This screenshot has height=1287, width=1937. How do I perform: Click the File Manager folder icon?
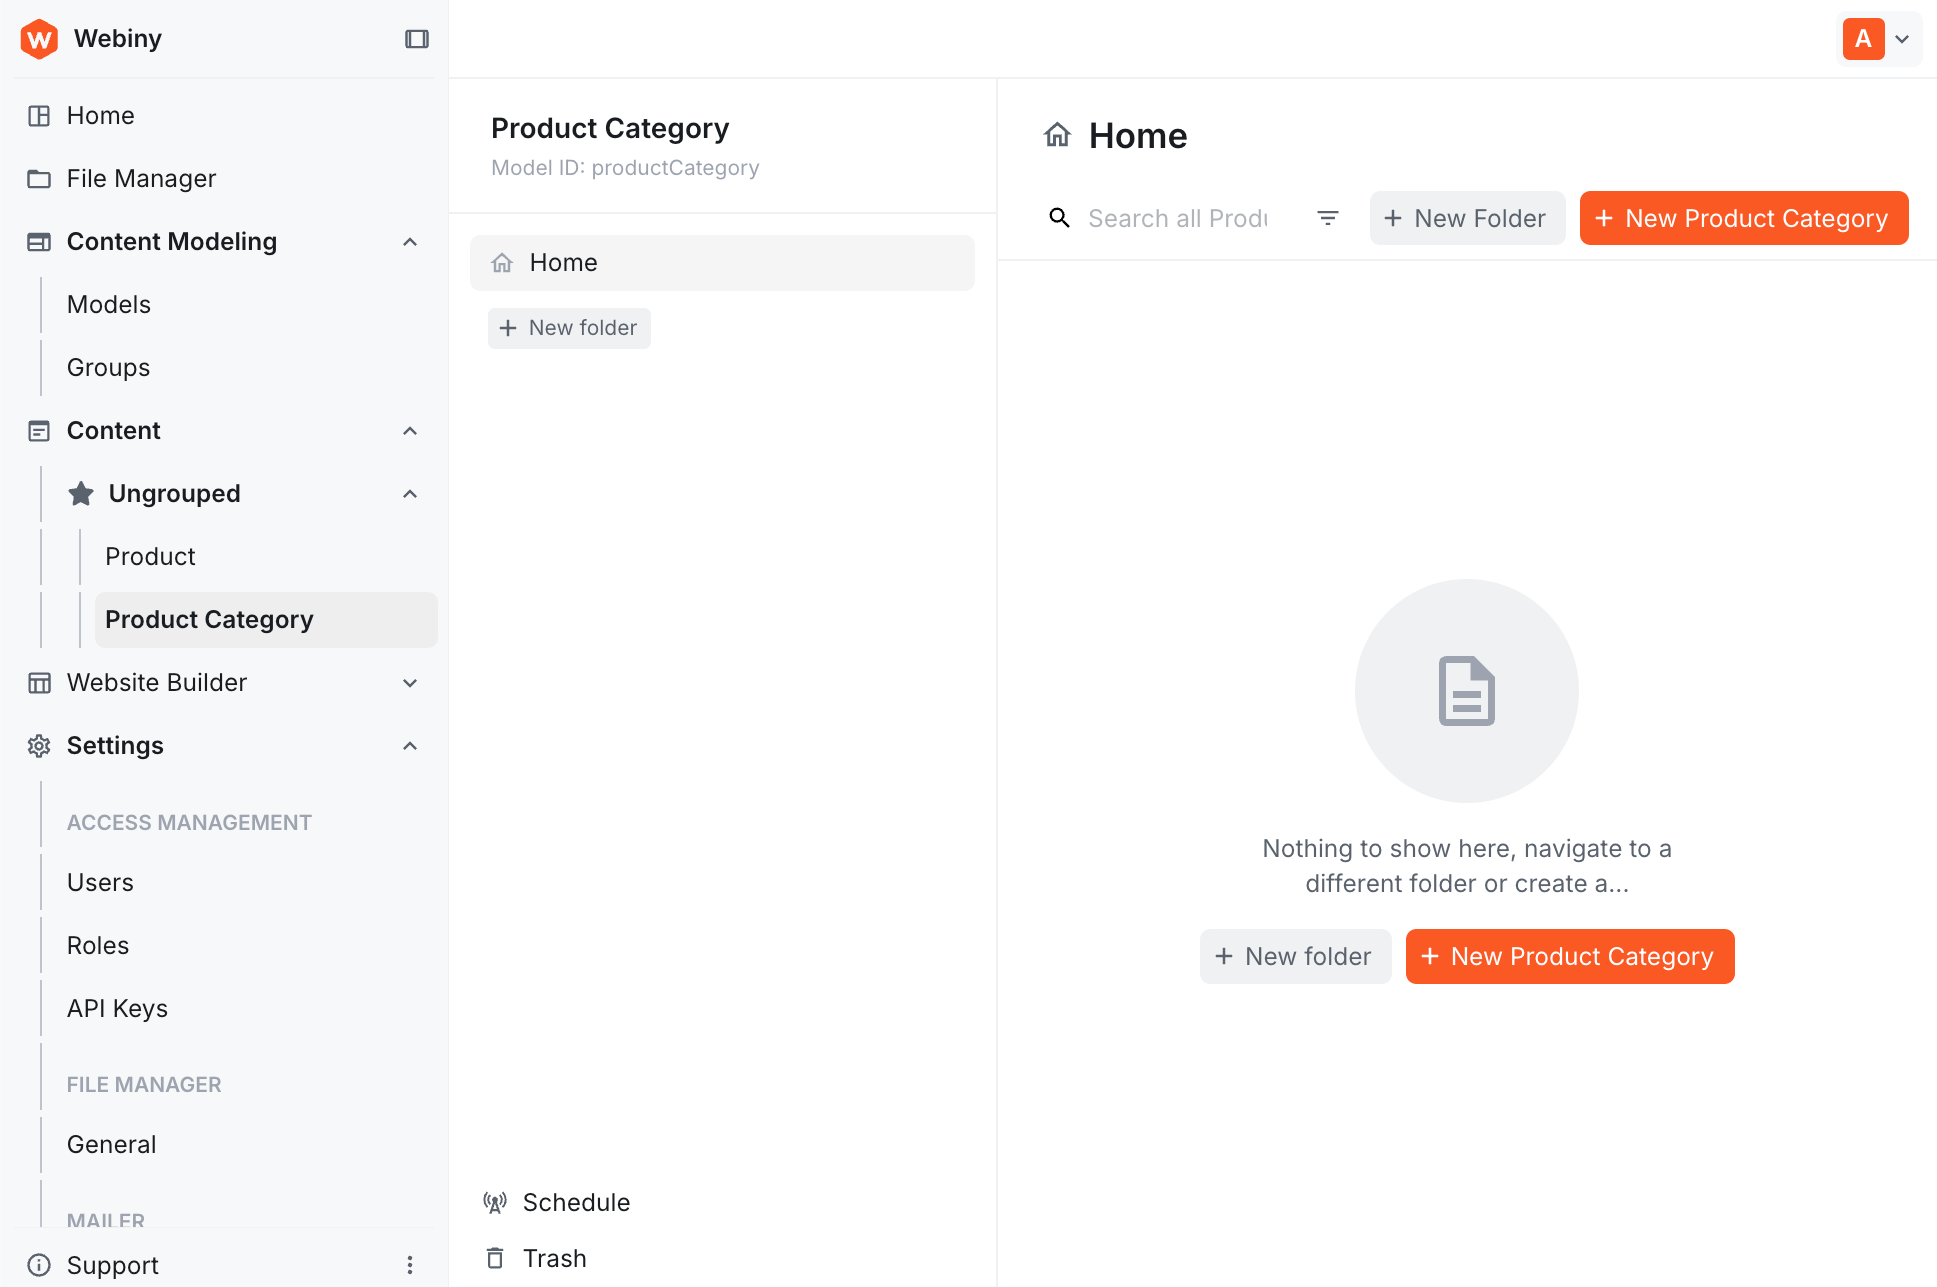(x=38, y=178)
